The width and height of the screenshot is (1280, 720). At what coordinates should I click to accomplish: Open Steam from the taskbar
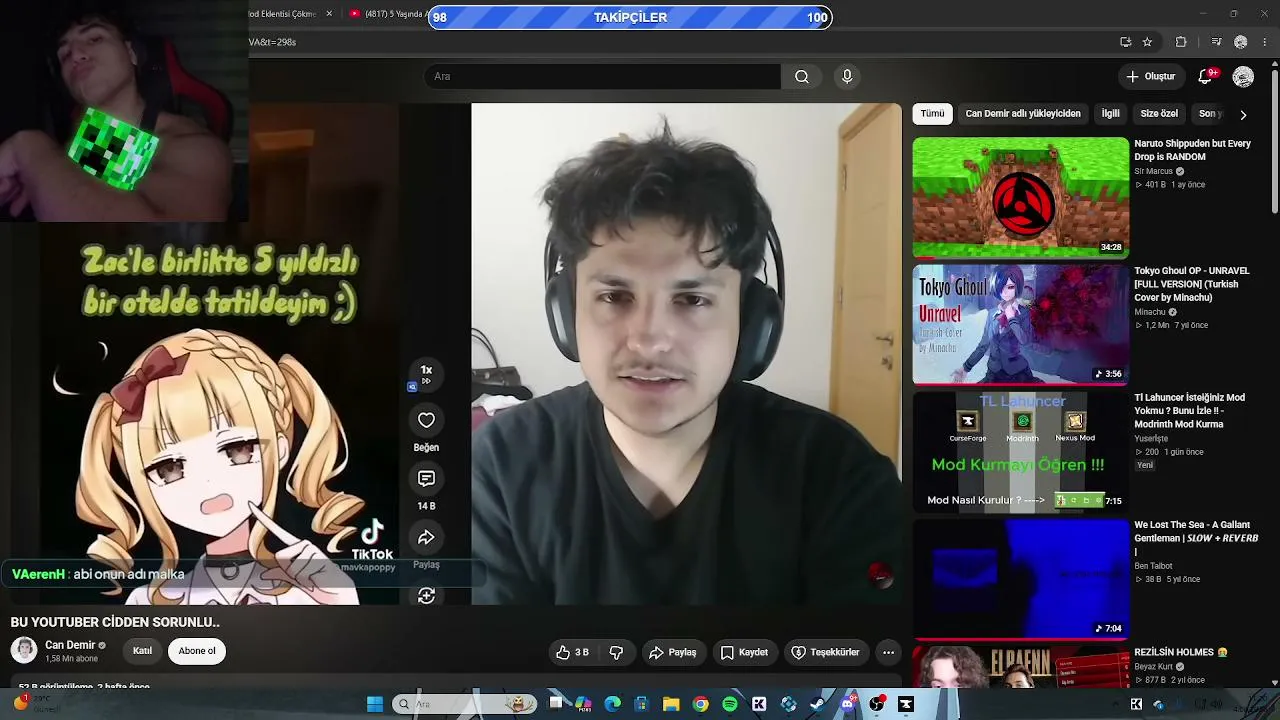[x=818, y=704]
